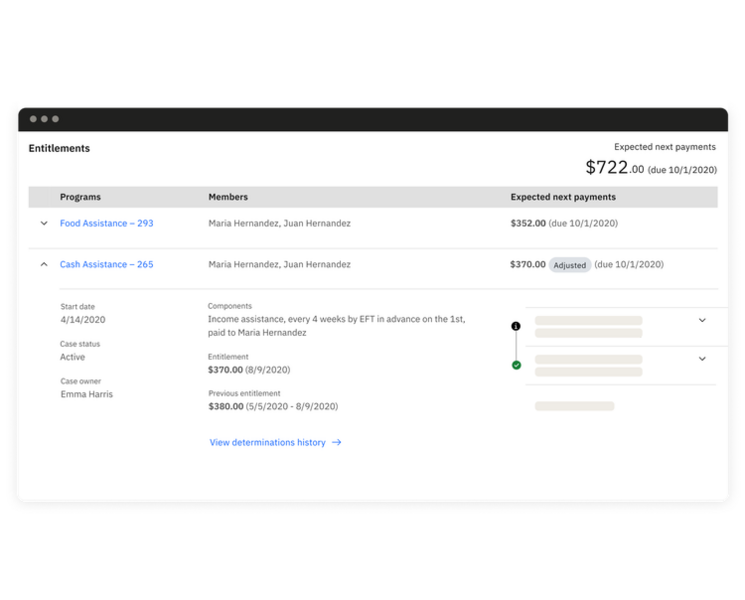Select the $352.00 Food Assistance payment
The image size is (745, 600).
[x=528, y=223]
